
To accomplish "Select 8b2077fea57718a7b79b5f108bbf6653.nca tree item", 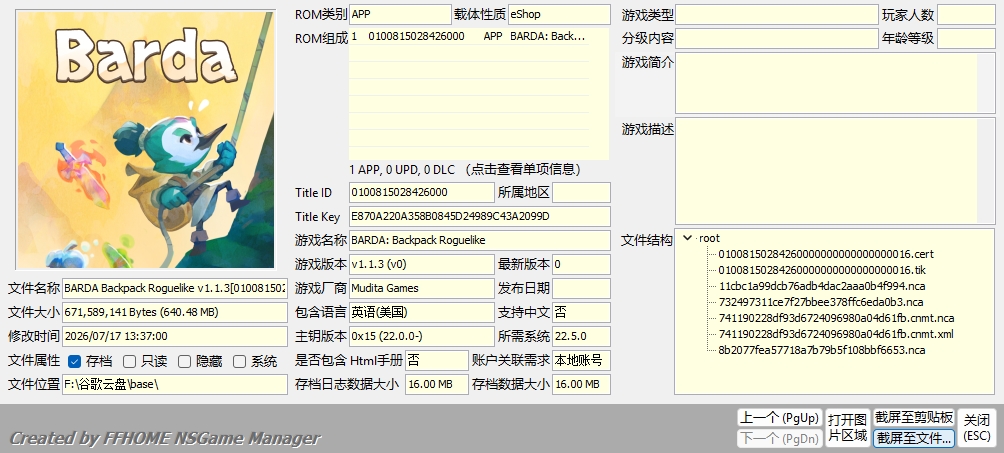I will (x=822, y=350).
